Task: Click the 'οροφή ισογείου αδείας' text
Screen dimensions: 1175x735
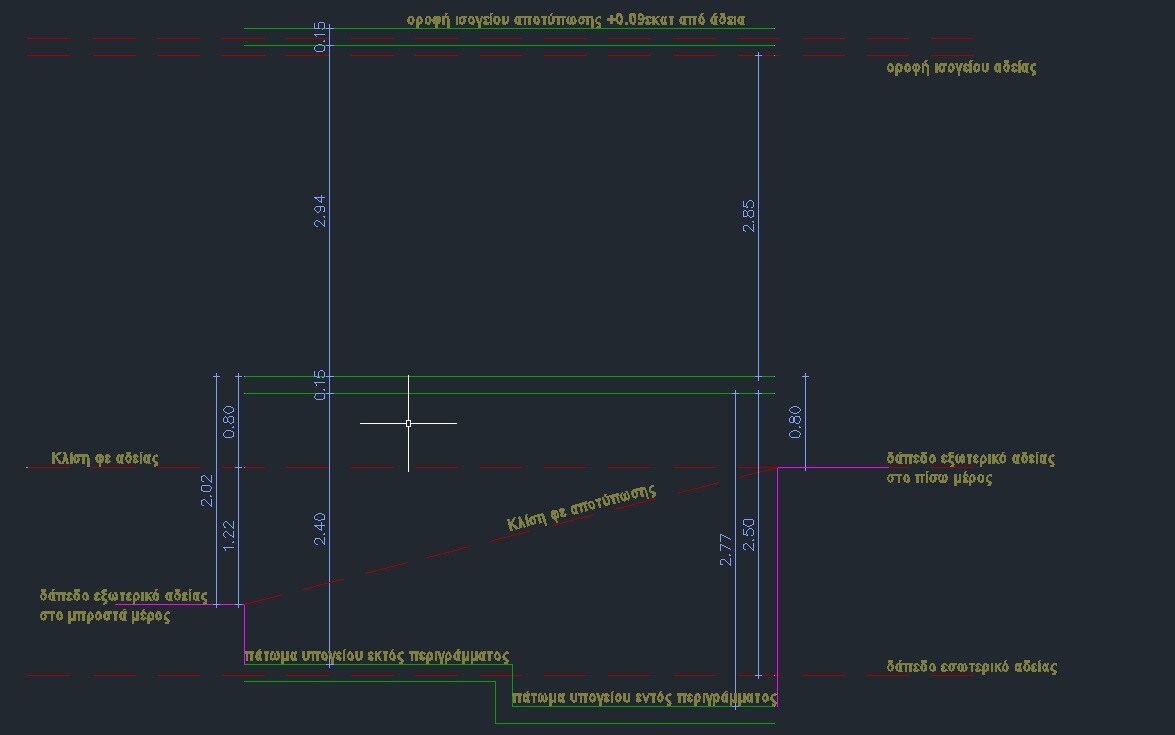Action: (961, 68)
